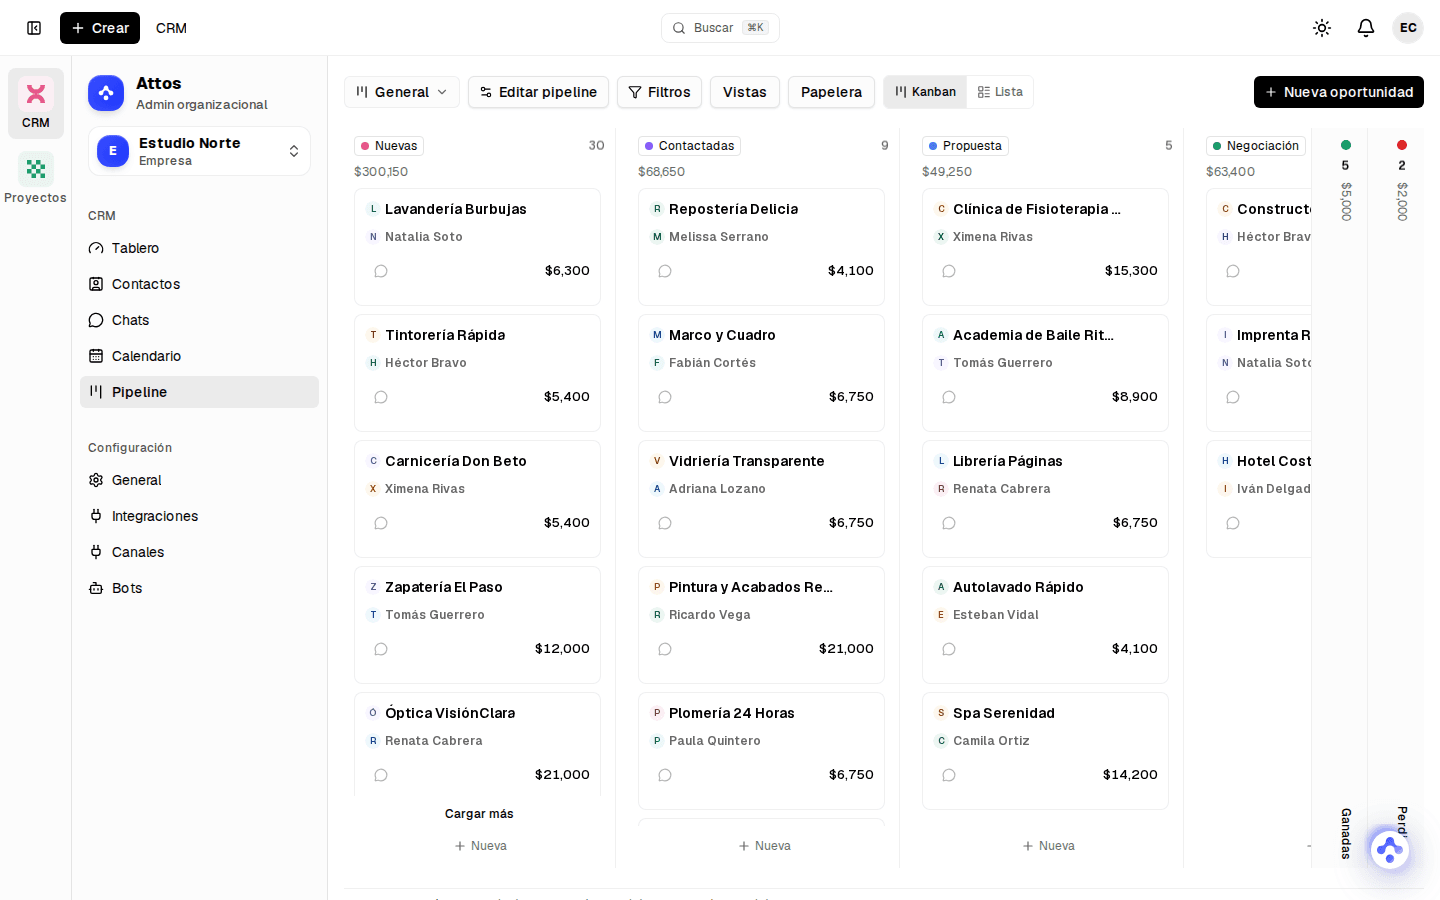This screenshot has height=900, width=1440.
Task: Open the Papelera button
Action: pyautogui.click(x=831, y=92)
